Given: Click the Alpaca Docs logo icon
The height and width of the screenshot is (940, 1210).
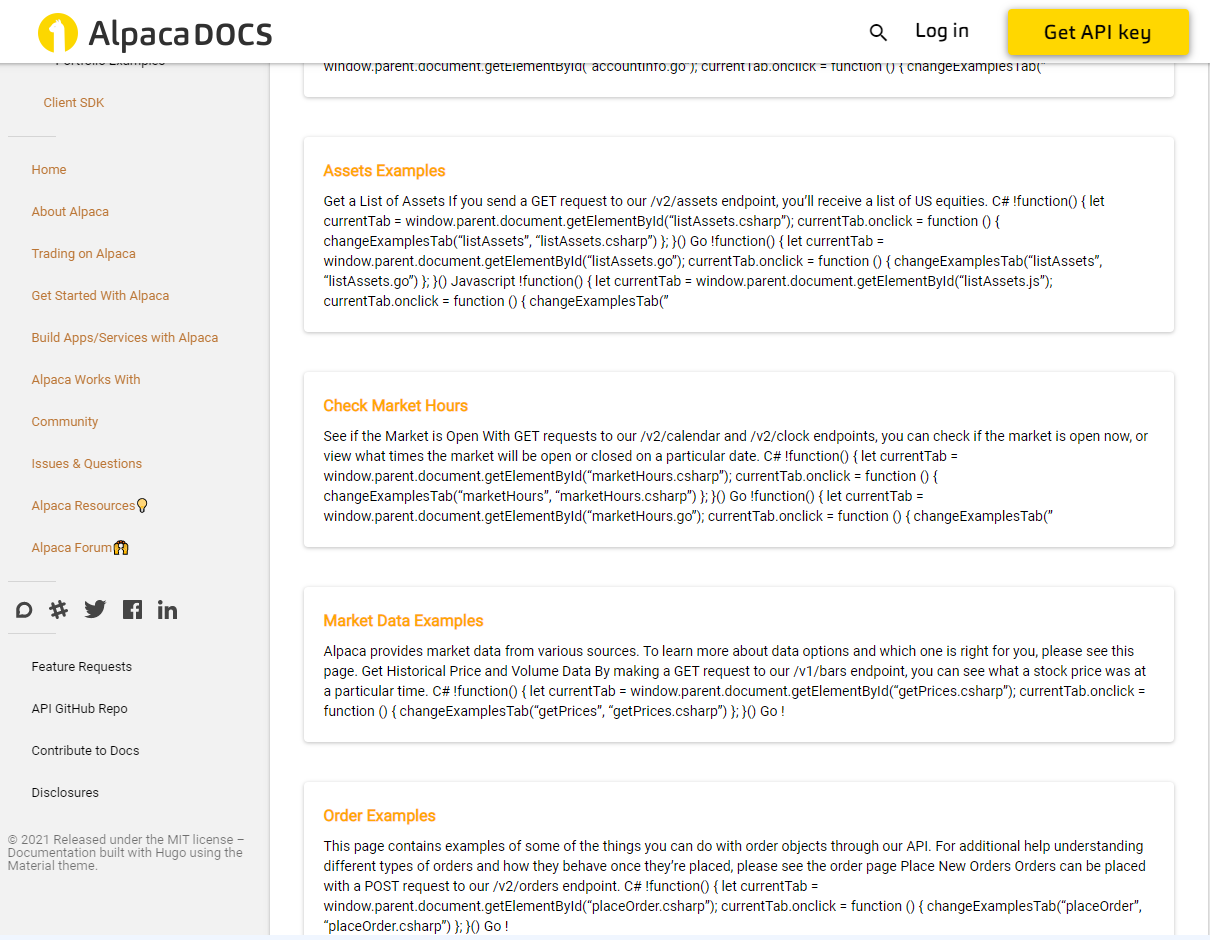Looking at the screenshot, I should click(58, 33).
